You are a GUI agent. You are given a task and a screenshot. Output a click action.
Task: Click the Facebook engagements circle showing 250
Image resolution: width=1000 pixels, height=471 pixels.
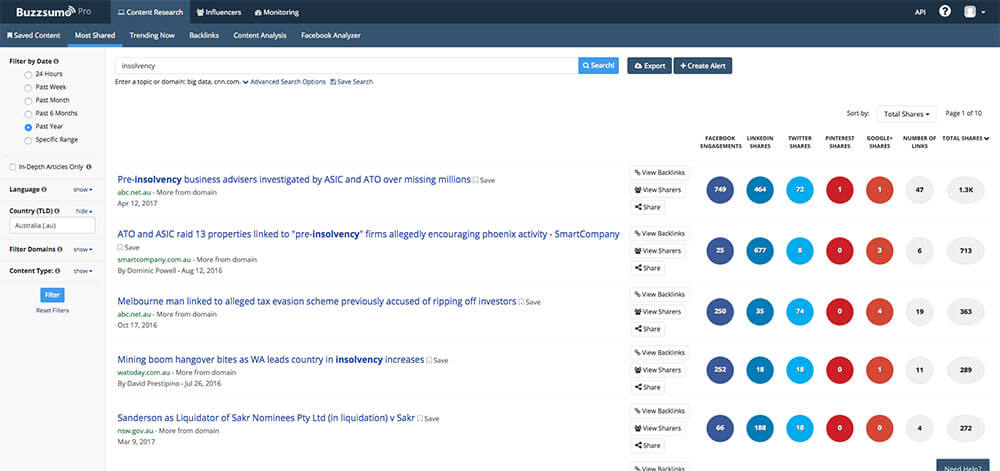(720, 312)
